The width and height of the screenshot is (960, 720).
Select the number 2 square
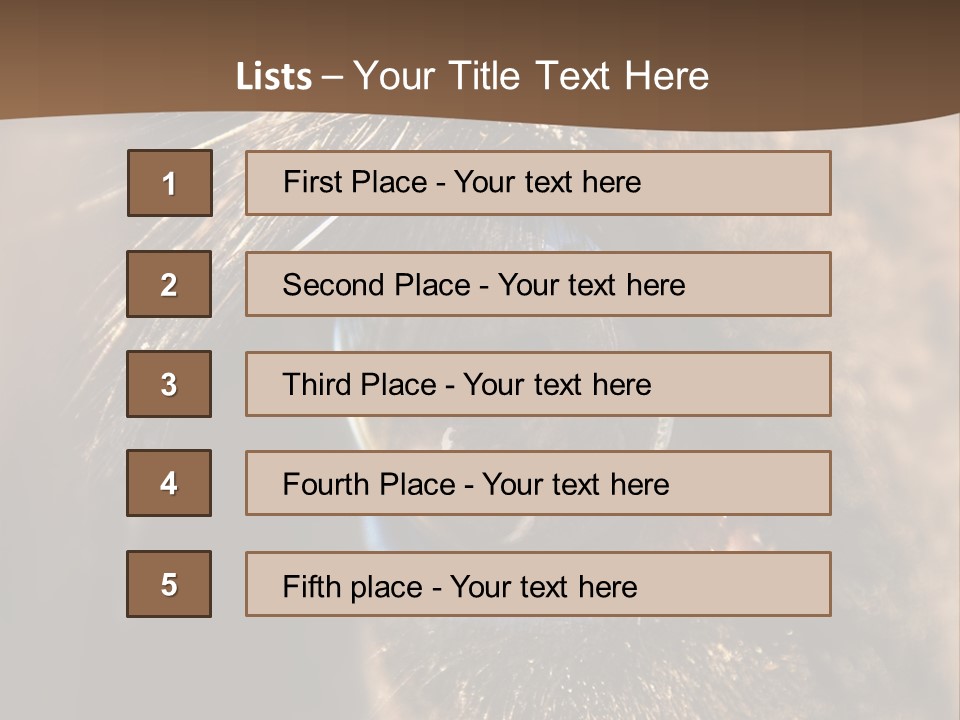[x=169, y=284]
